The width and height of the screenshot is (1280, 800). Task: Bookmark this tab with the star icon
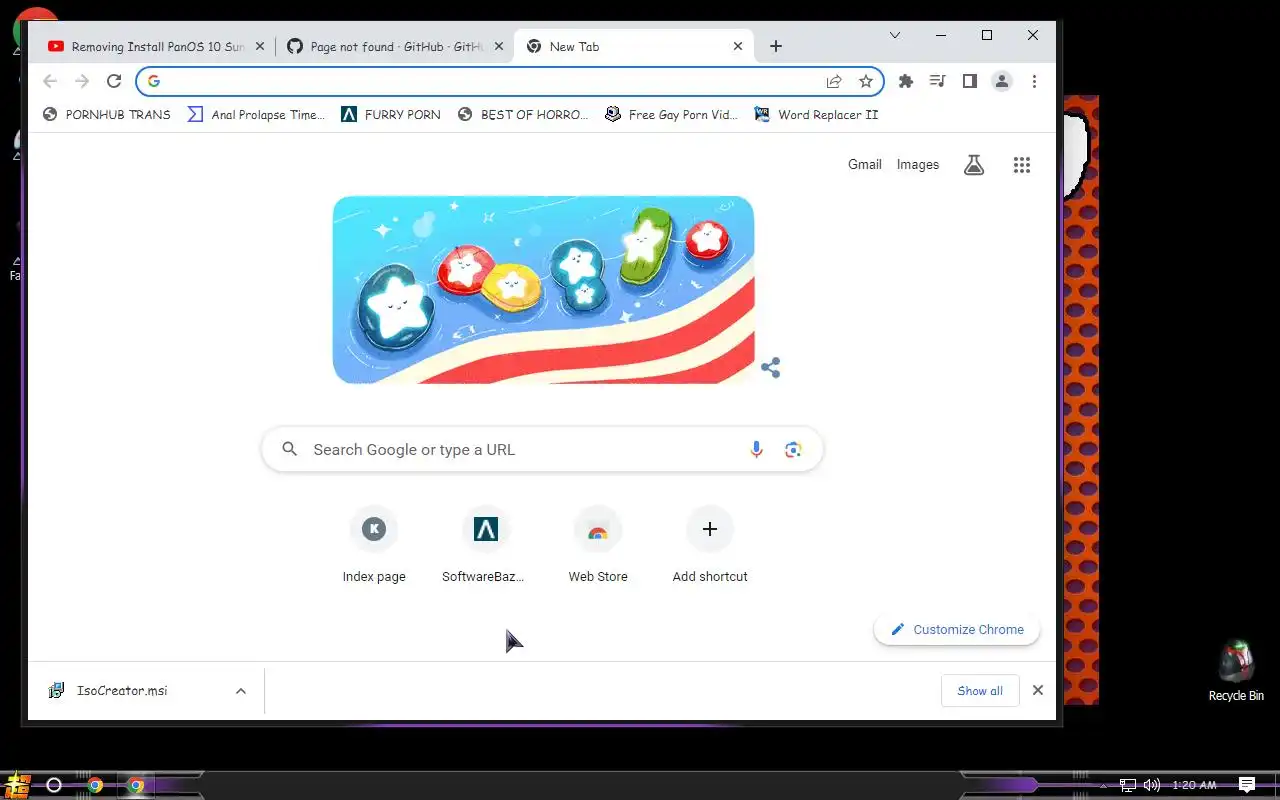866,81
